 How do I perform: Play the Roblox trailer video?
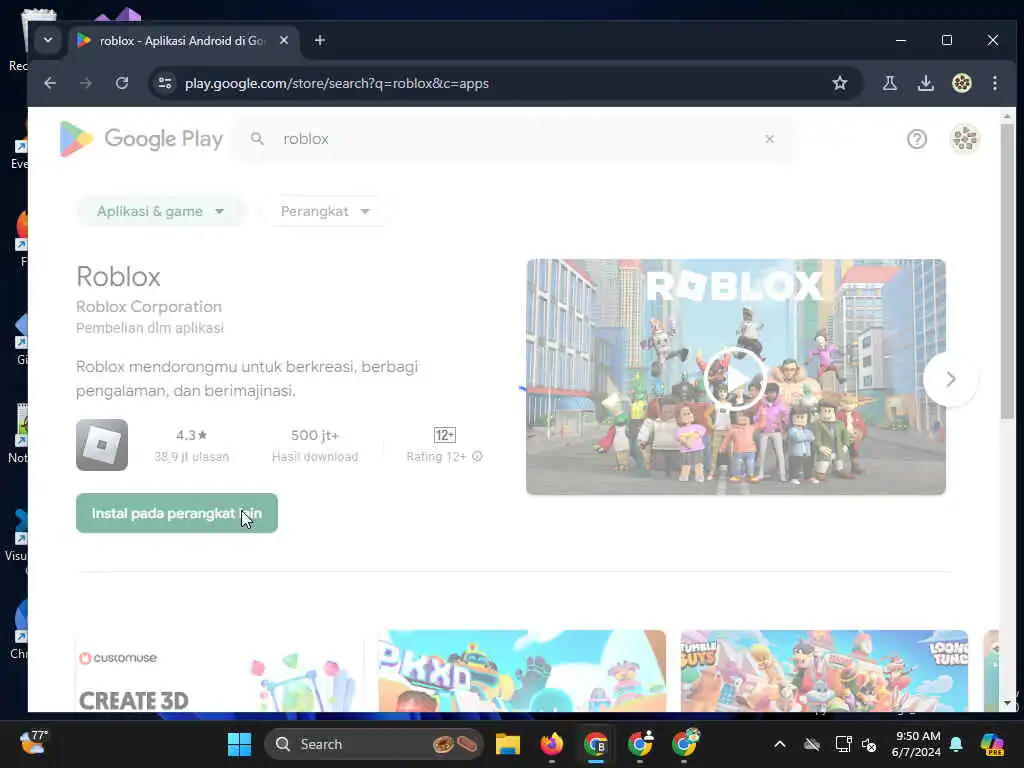735,378
